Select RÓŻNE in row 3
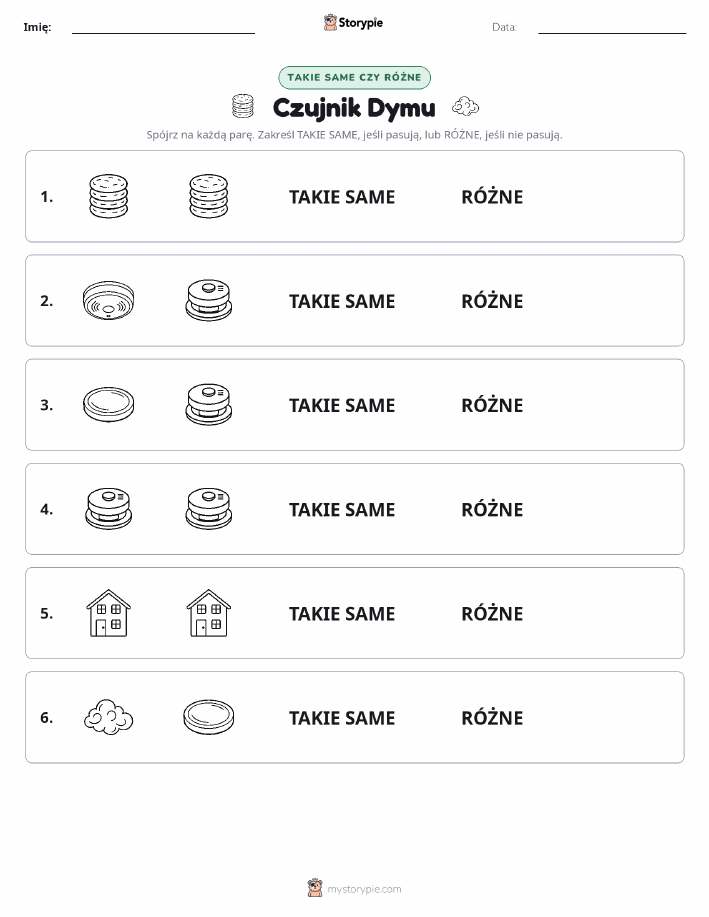The width and height of the screenshot is (709, 917). pos(492,405)
